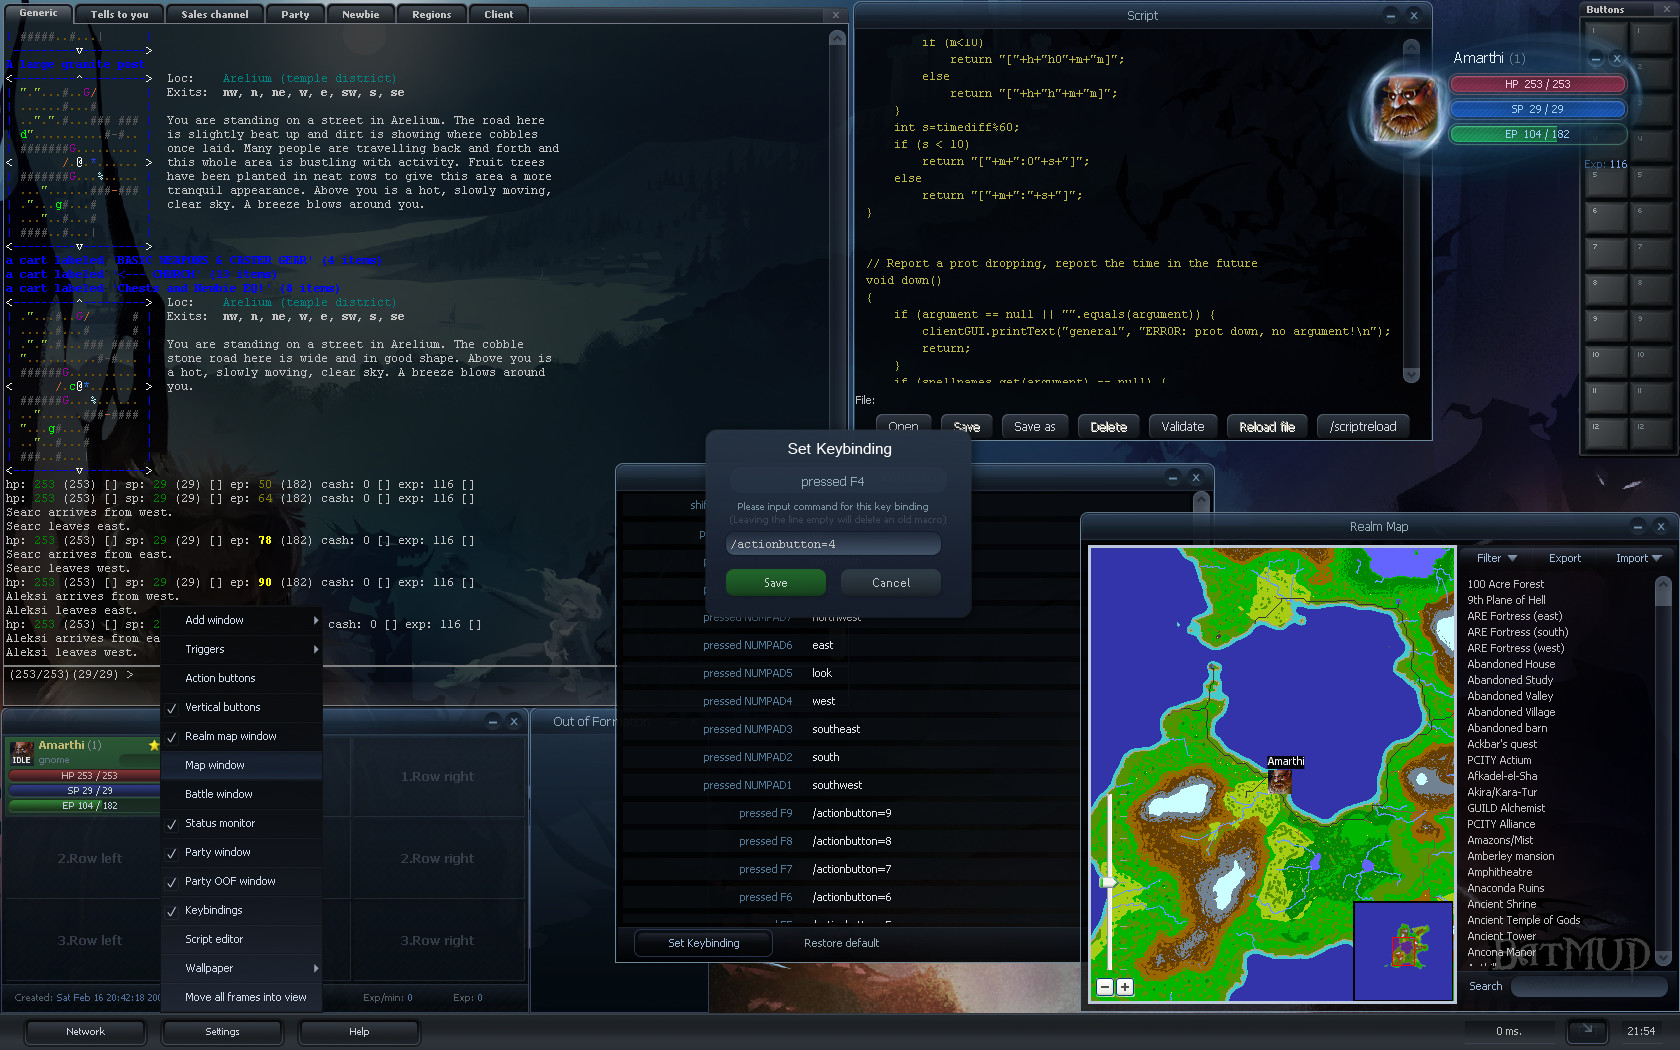Image resolution: width=1680 pixels, height=1050 pixels.
Task: Open the Import dropdown in Realm Map
Action: tap(1638, 558)
